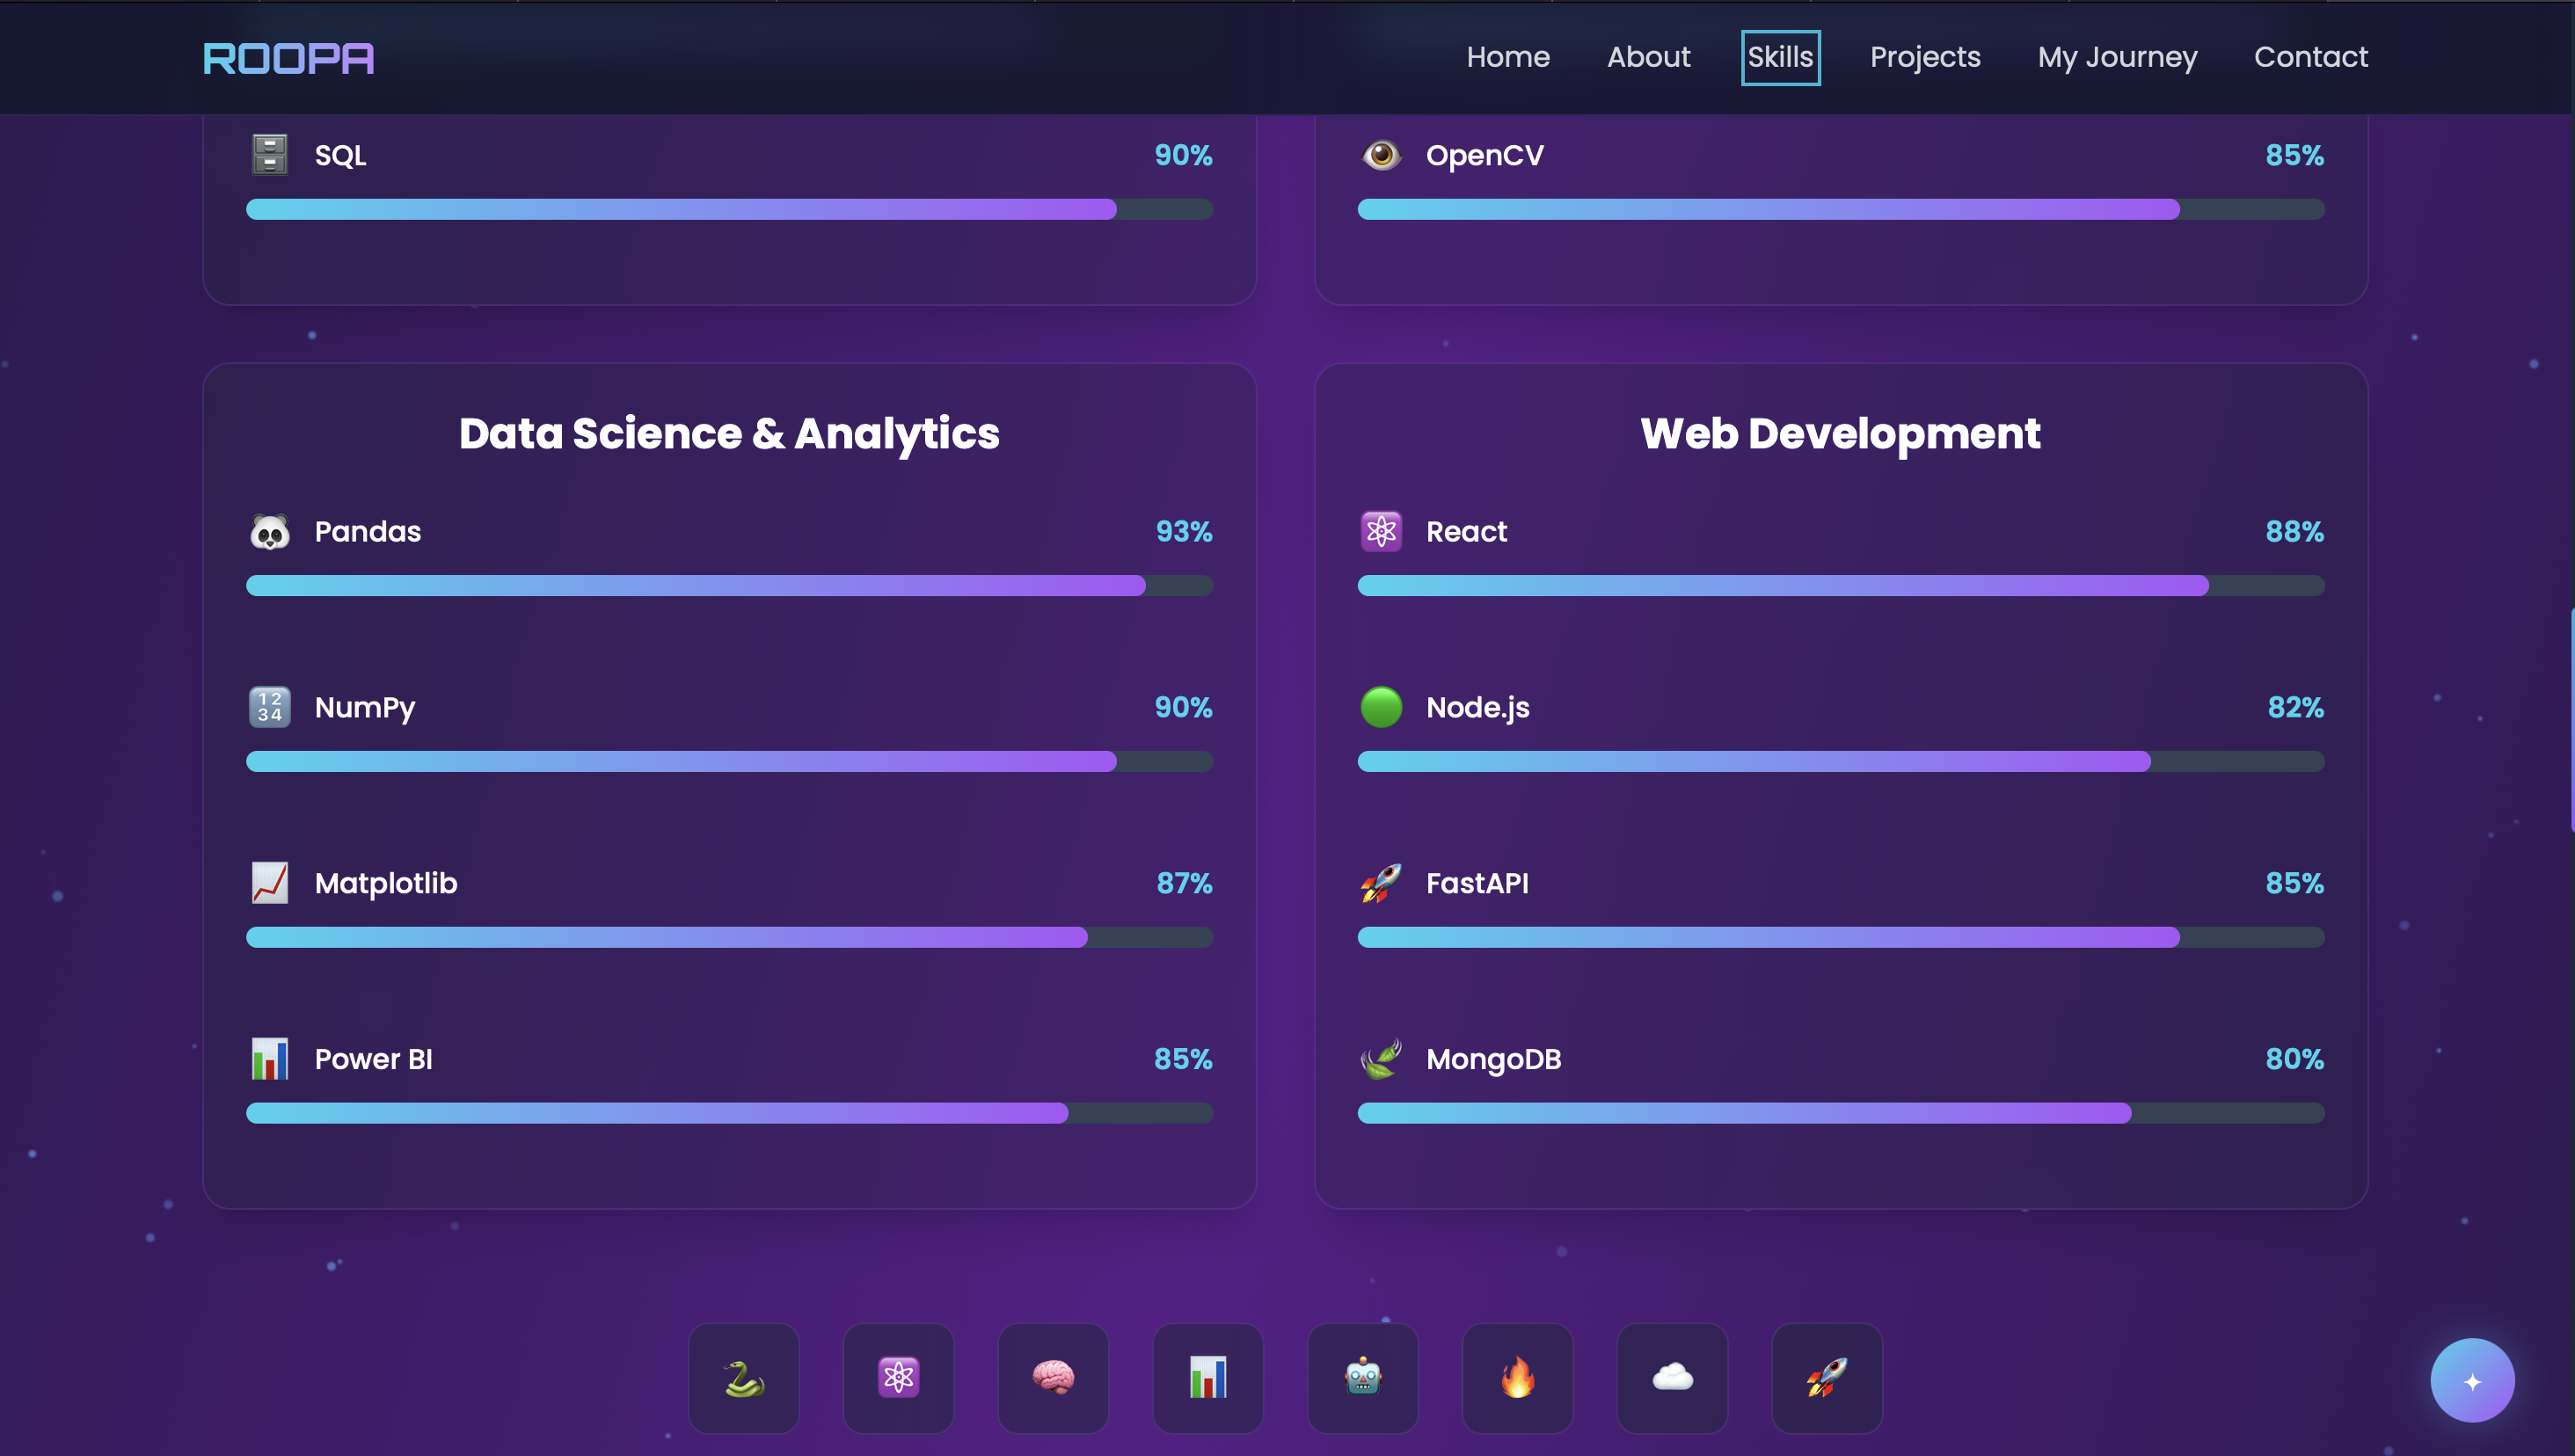The height and width of the screenshot is (1456, 2575).
Task: Click the Power BI bar chart icon
Action: [270, 1059]
